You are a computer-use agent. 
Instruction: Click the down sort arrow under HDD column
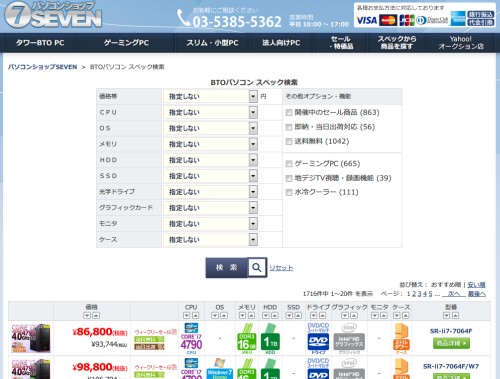[x=266, y=315]
